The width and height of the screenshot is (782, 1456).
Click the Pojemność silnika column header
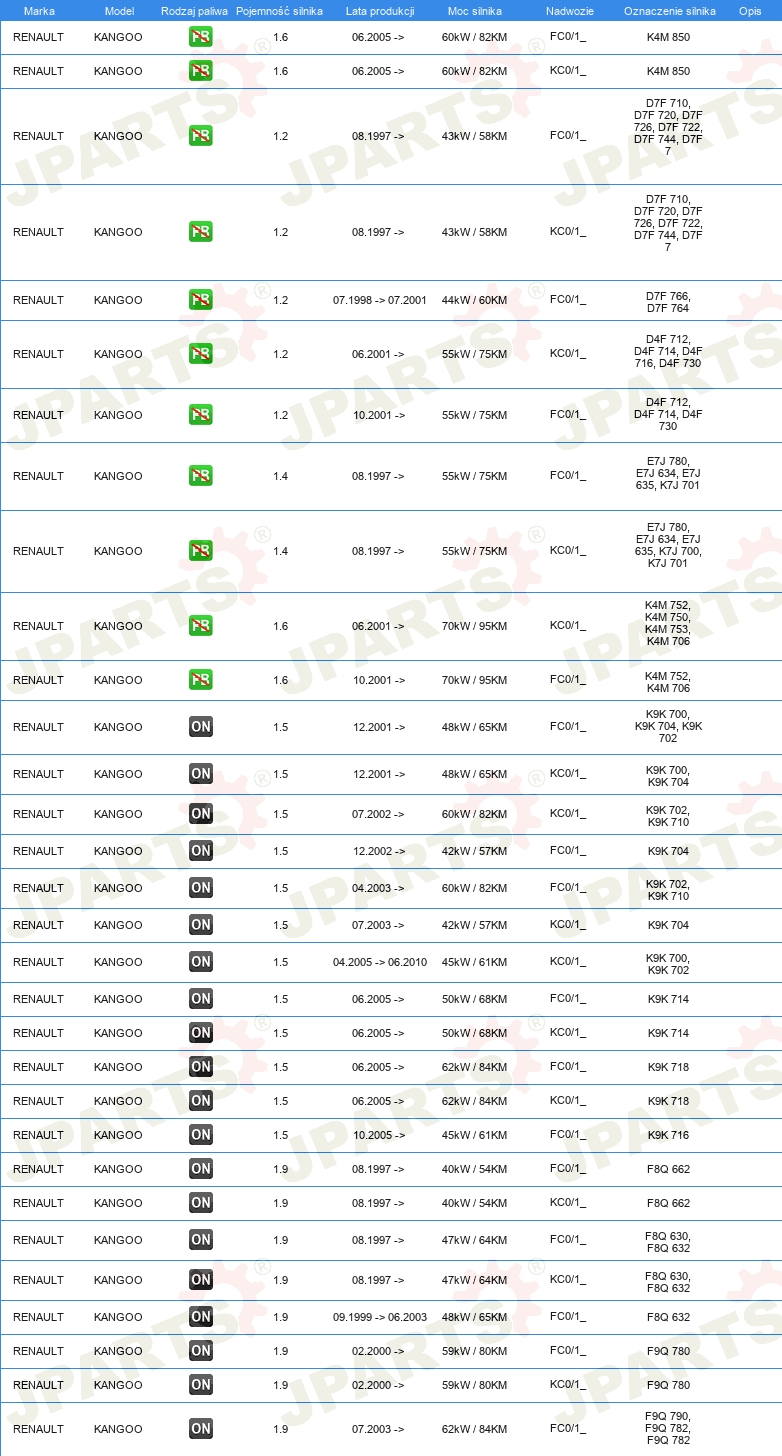click(279, 11)
